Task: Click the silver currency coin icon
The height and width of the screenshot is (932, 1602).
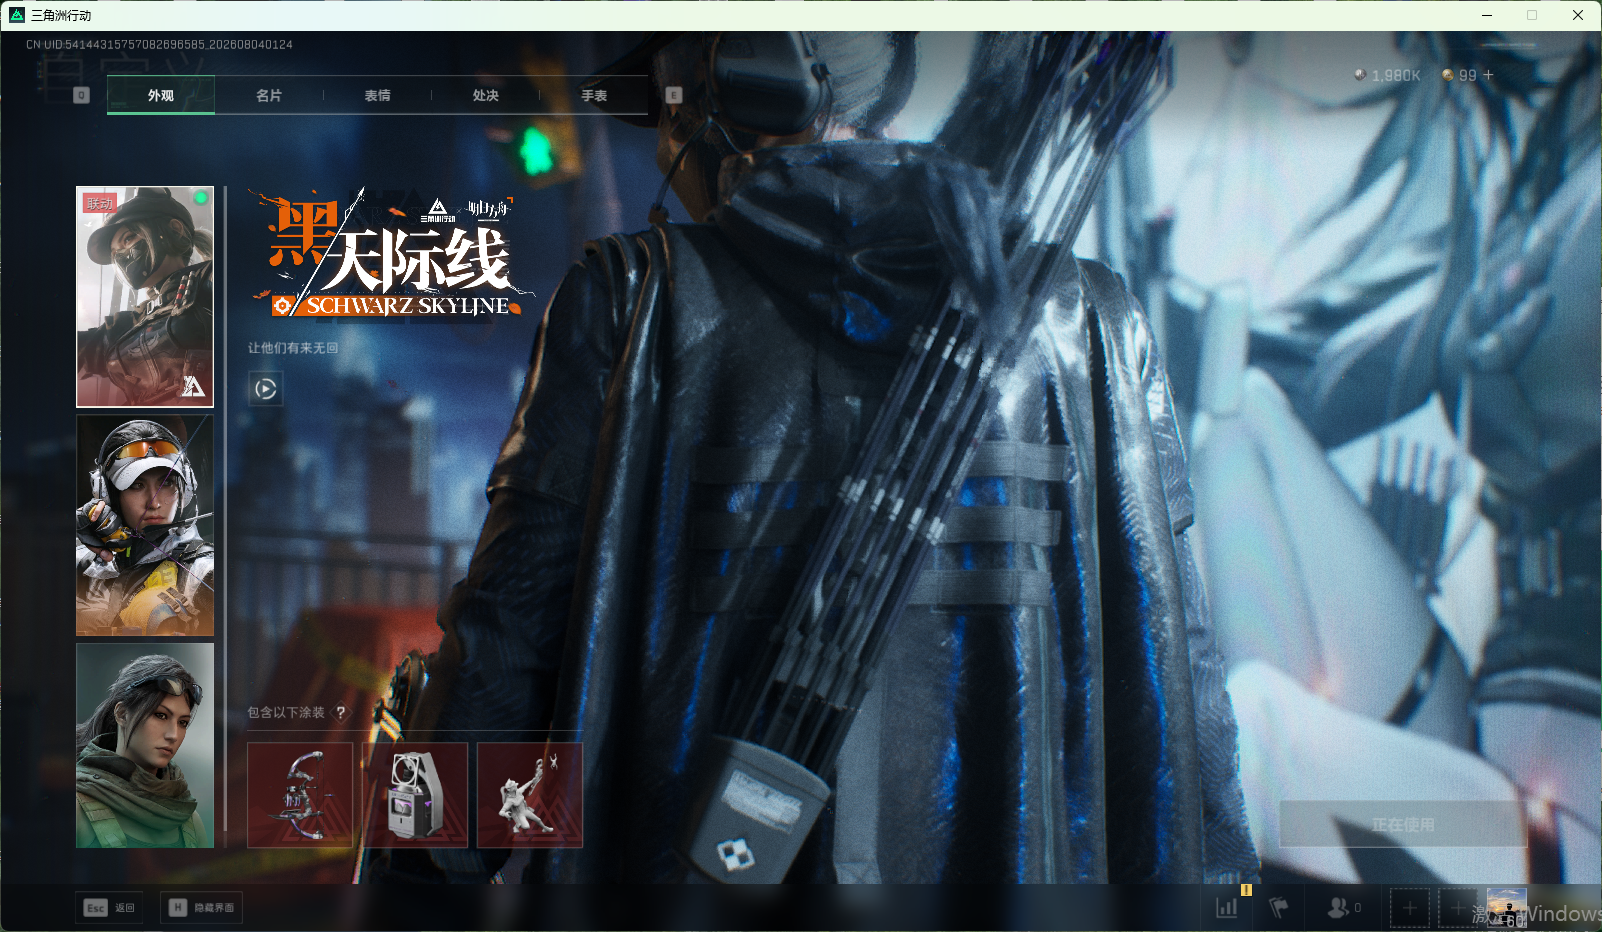Action: point(1360,75)
